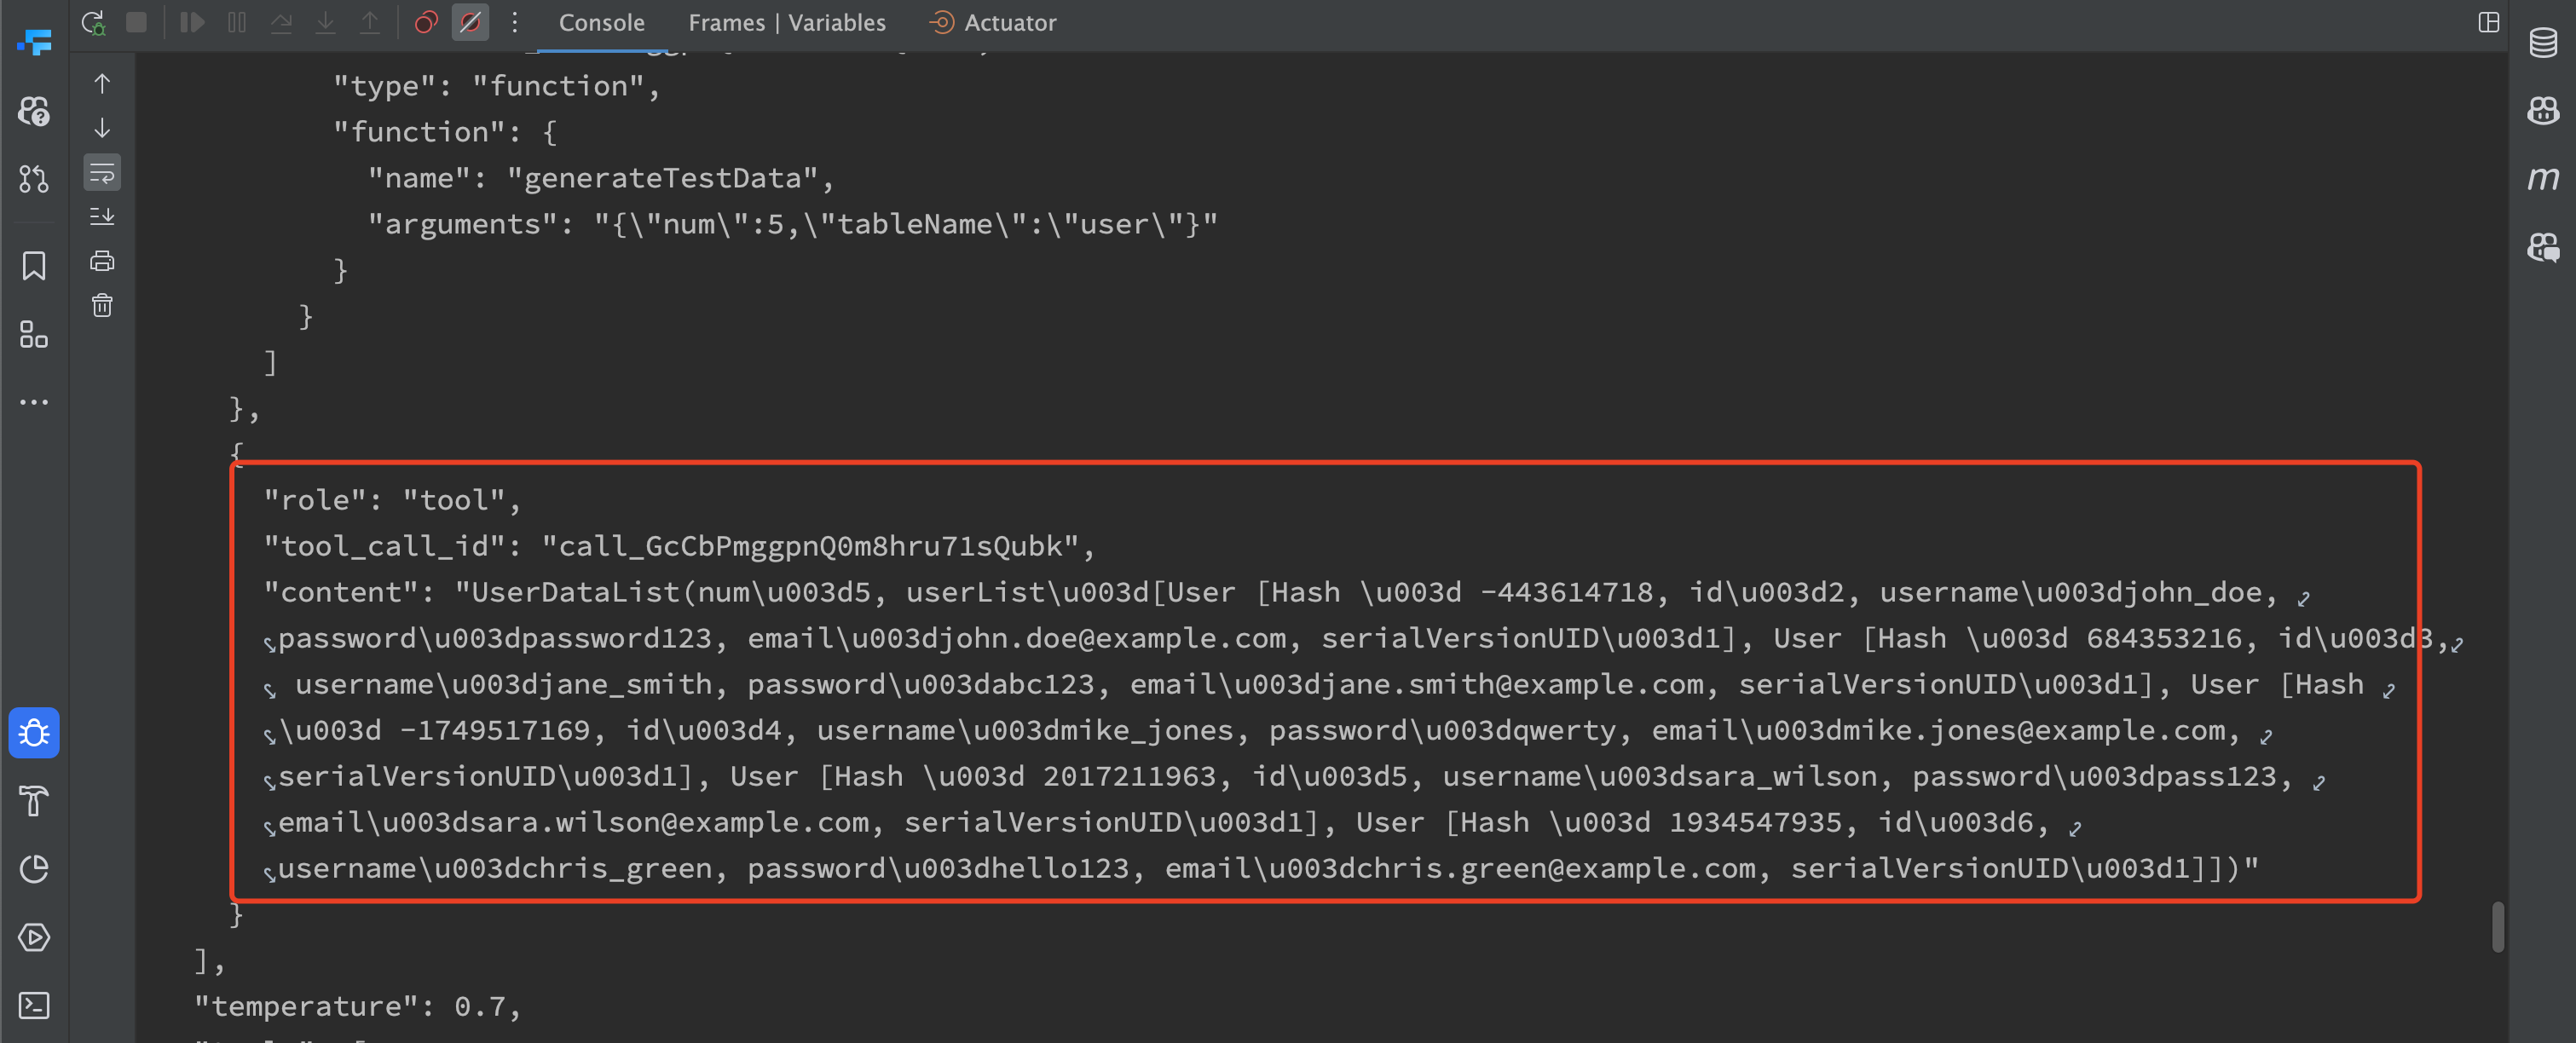The width and height of the screenshot is (2576, 1043).
Task: Open the Structure tool window
Action: (x=34, y=334)
